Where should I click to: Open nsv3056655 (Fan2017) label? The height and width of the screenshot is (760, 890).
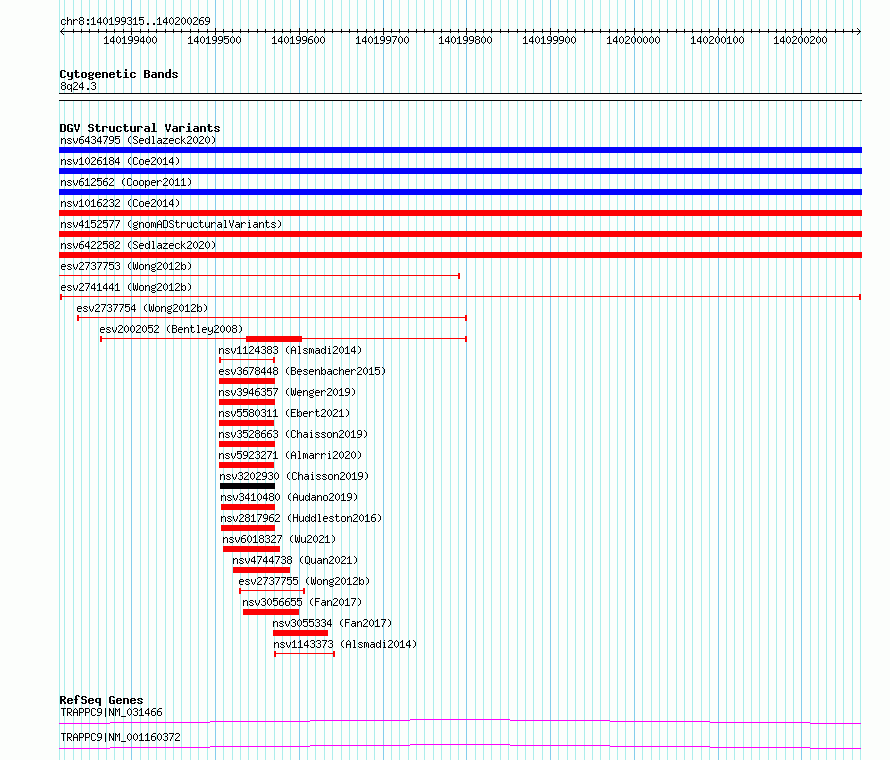pyautogui.click(x=302, y=602)
